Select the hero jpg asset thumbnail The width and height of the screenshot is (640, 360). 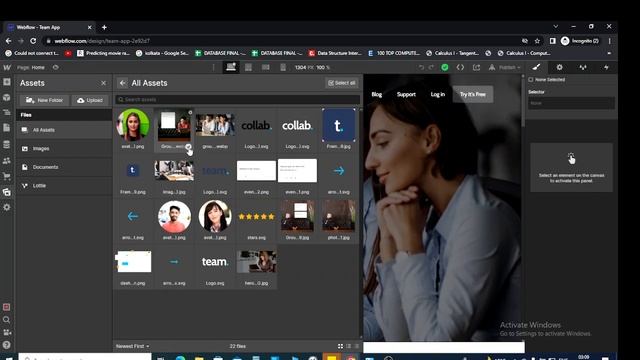256,261
